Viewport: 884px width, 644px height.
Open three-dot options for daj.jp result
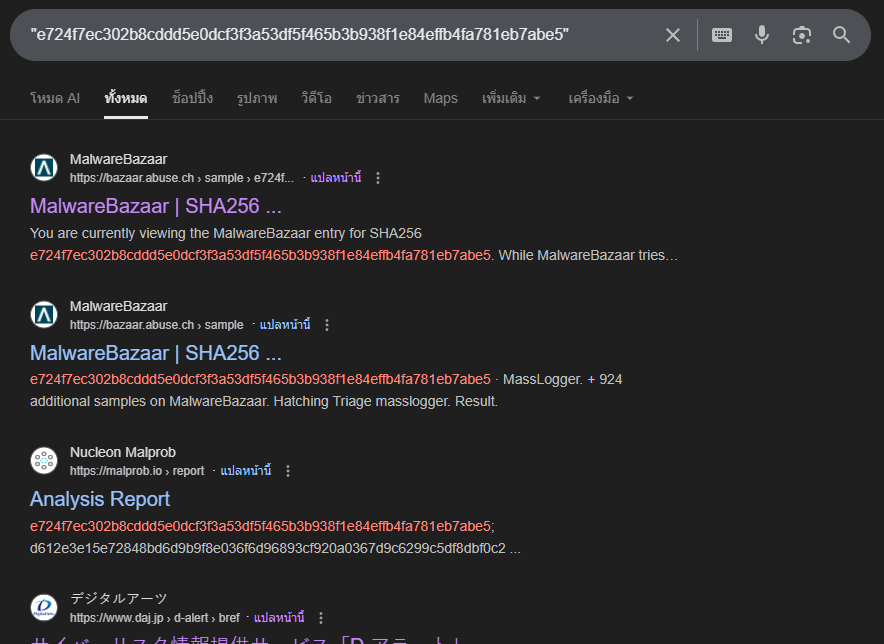[321, 618]
